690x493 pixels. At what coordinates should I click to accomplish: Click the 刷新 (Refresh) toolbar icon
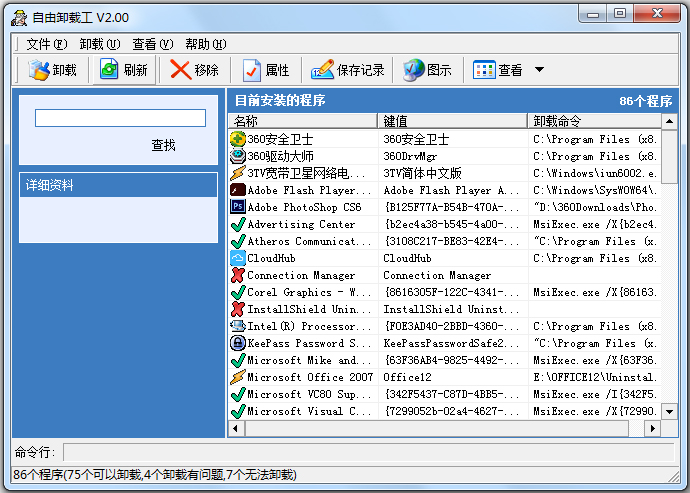109,70
